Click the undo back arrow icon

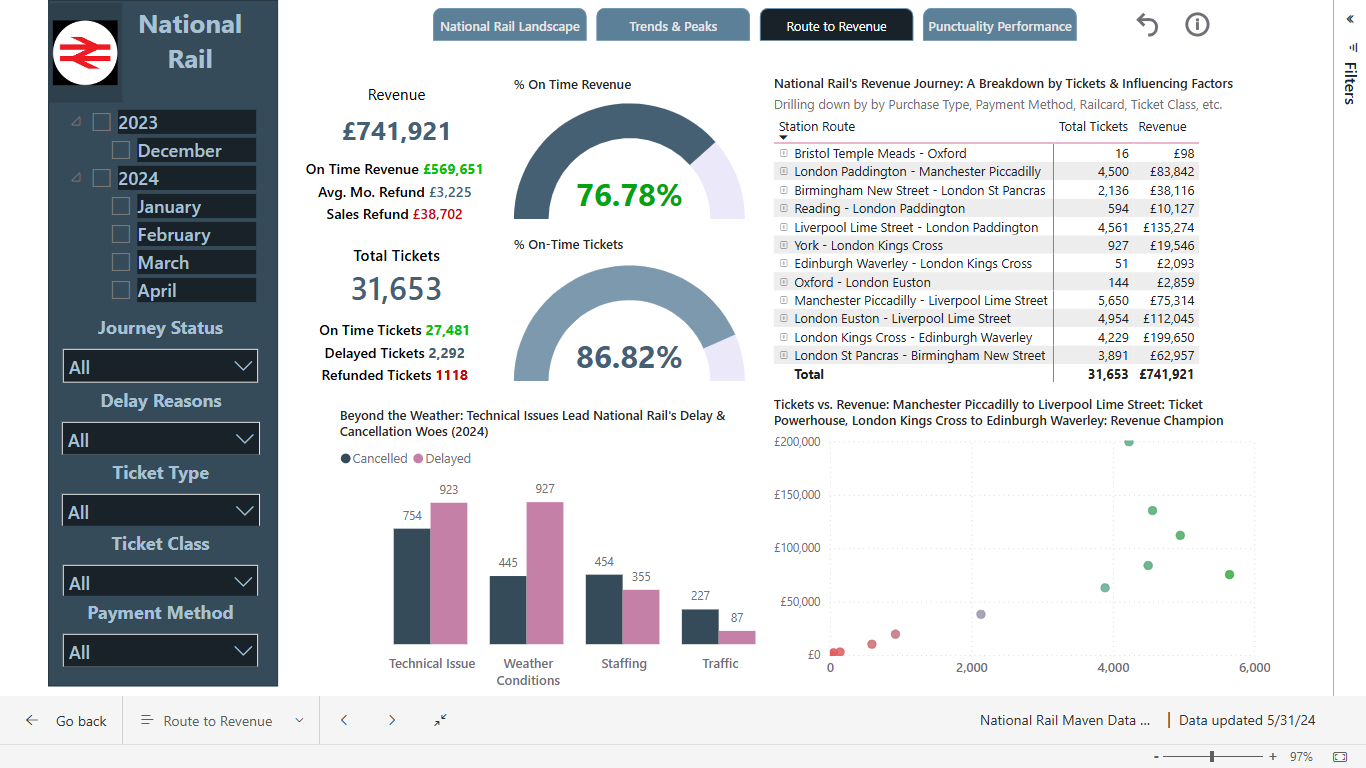pyautogui.click(x=1147, y=25)
